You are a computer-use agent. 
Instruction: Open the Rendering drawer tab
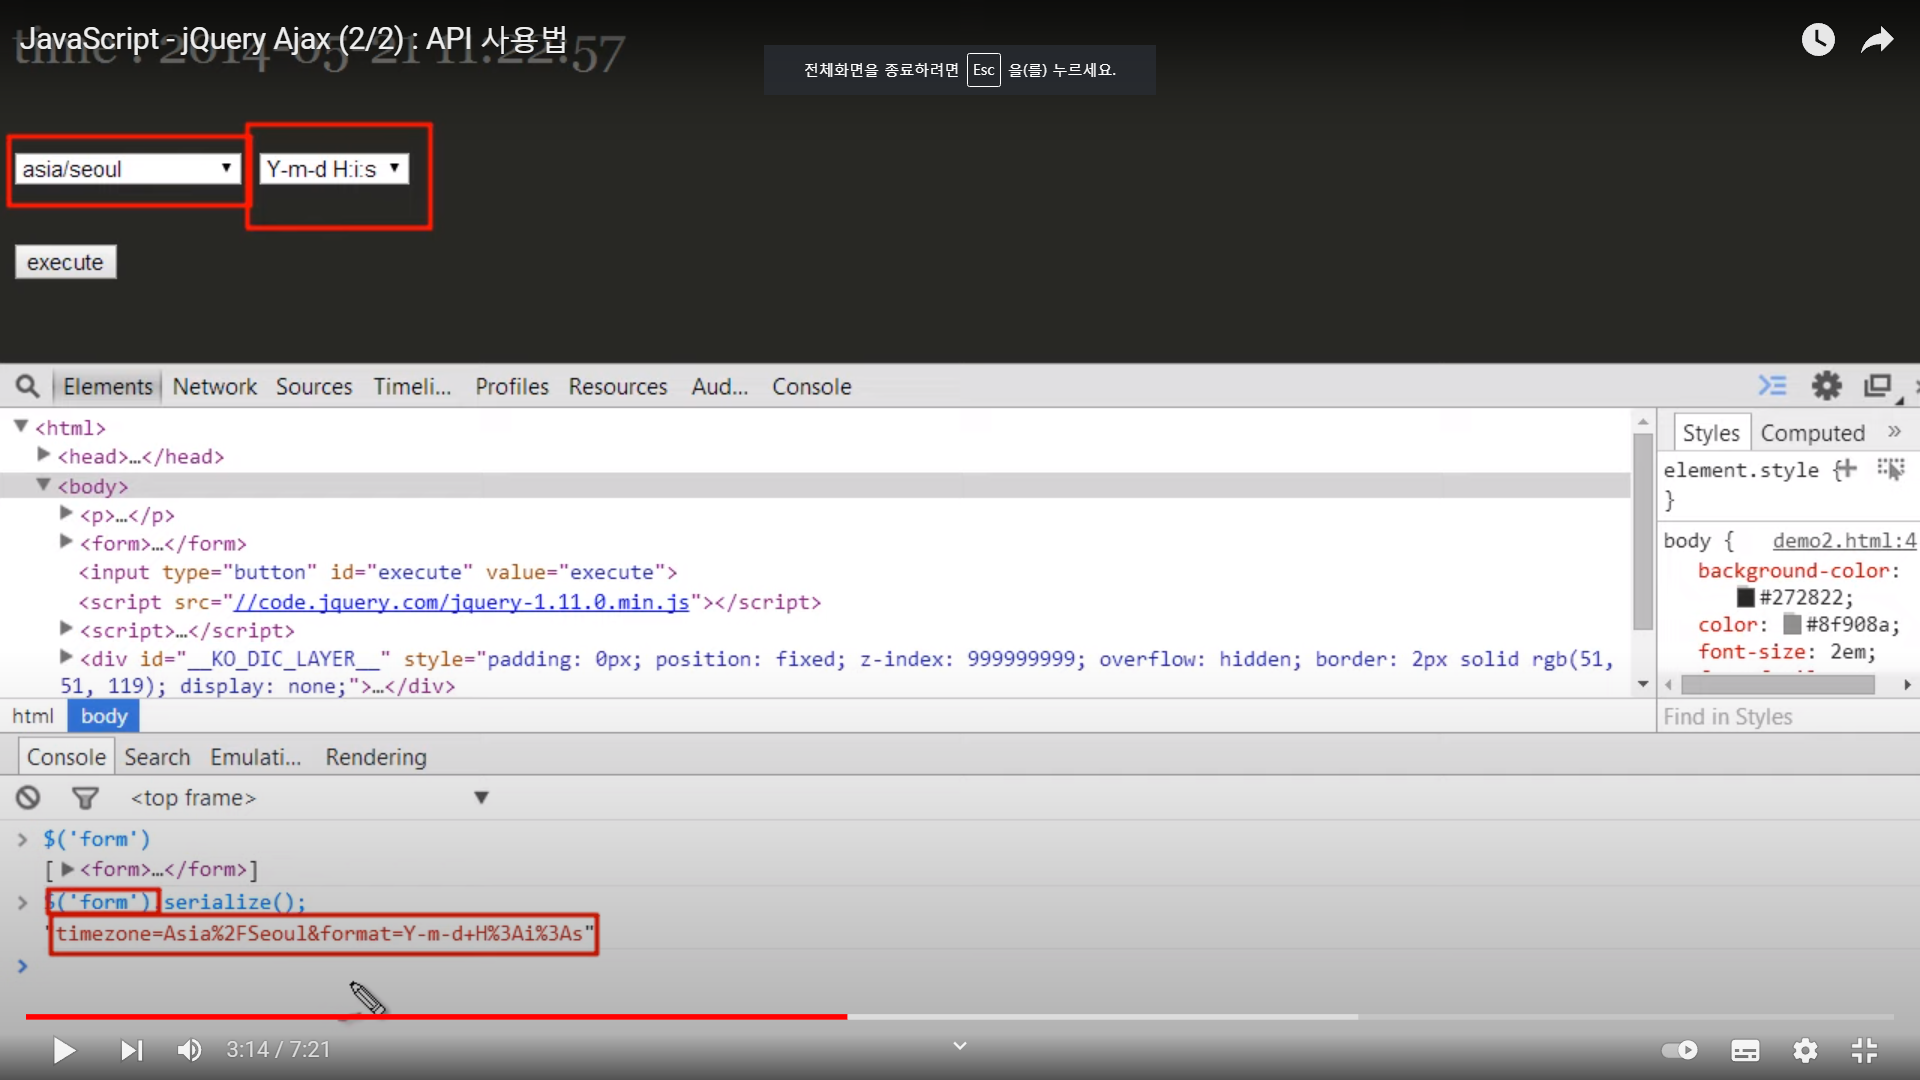point(376,757)
